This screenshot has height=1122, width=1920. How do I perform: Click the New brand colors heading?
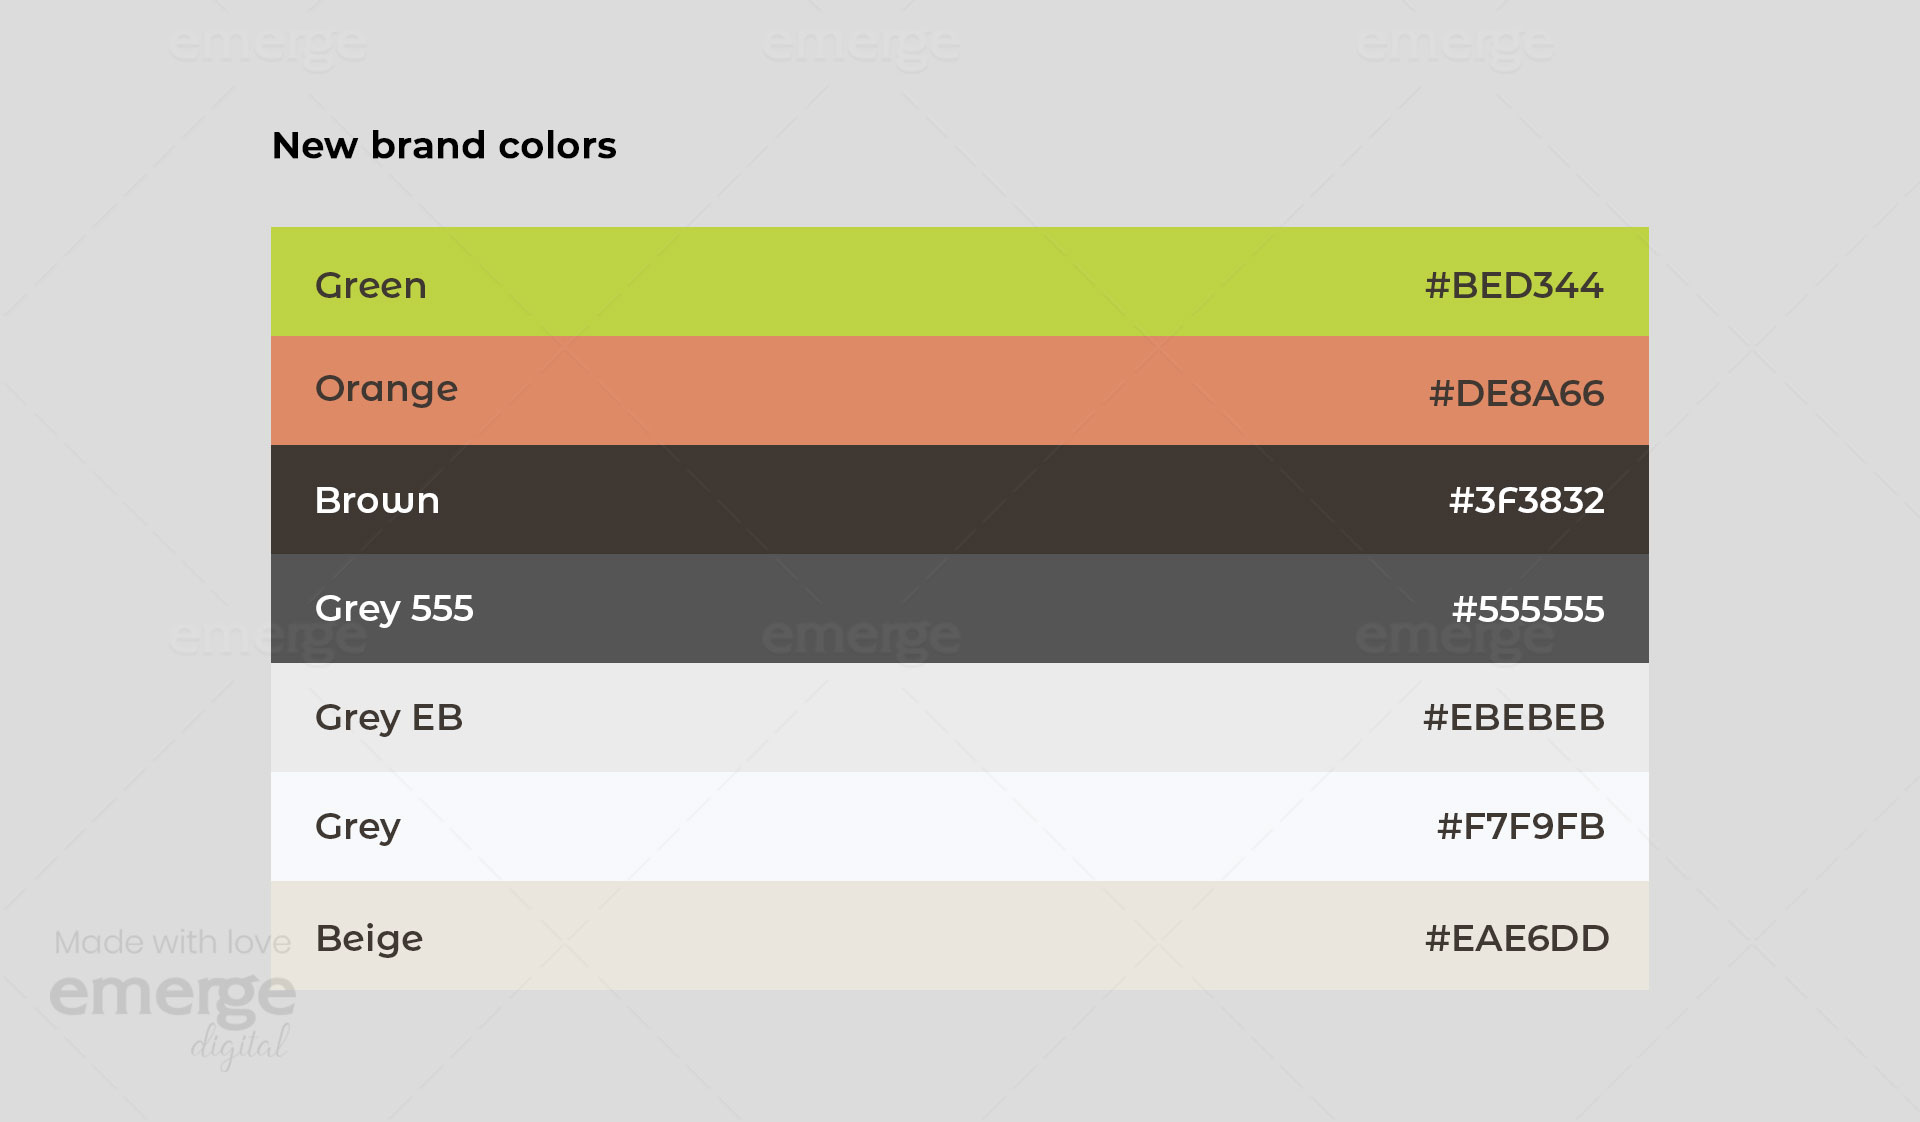(x=444, y=146)
